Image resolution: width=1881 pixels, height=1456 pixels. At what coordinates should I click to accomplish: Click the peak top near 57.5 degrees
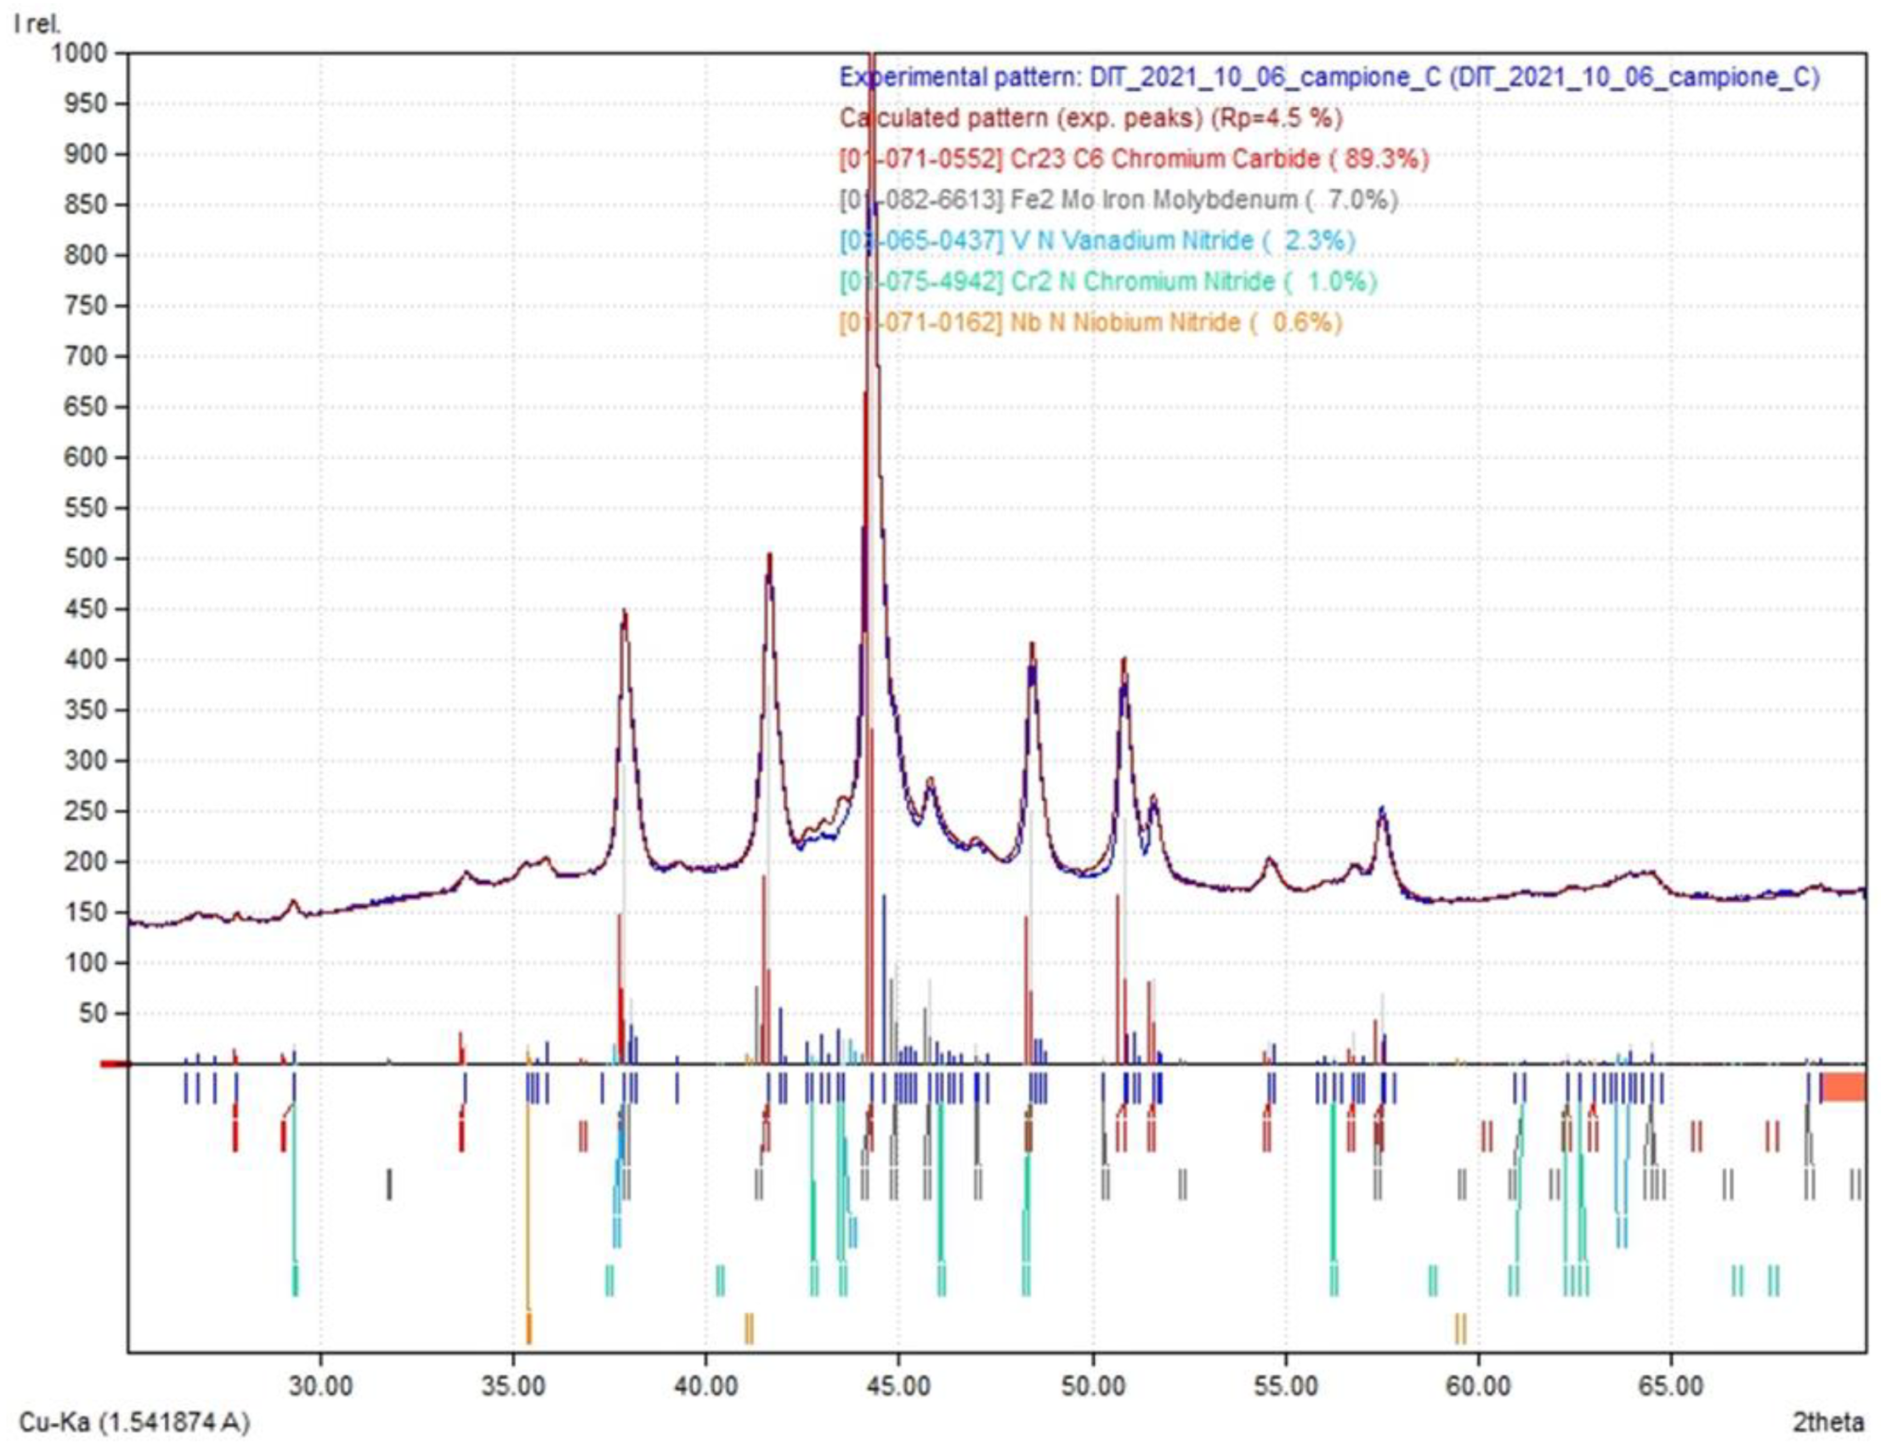point(1382,810)
